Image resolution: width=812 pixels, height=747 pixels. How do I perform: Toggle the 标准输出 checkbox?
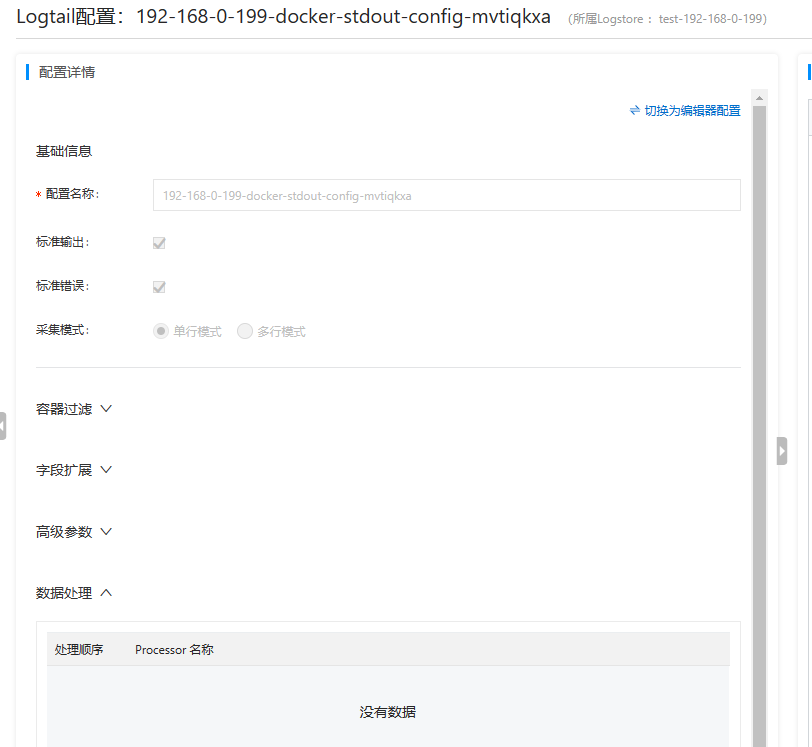tap(159, 243)
